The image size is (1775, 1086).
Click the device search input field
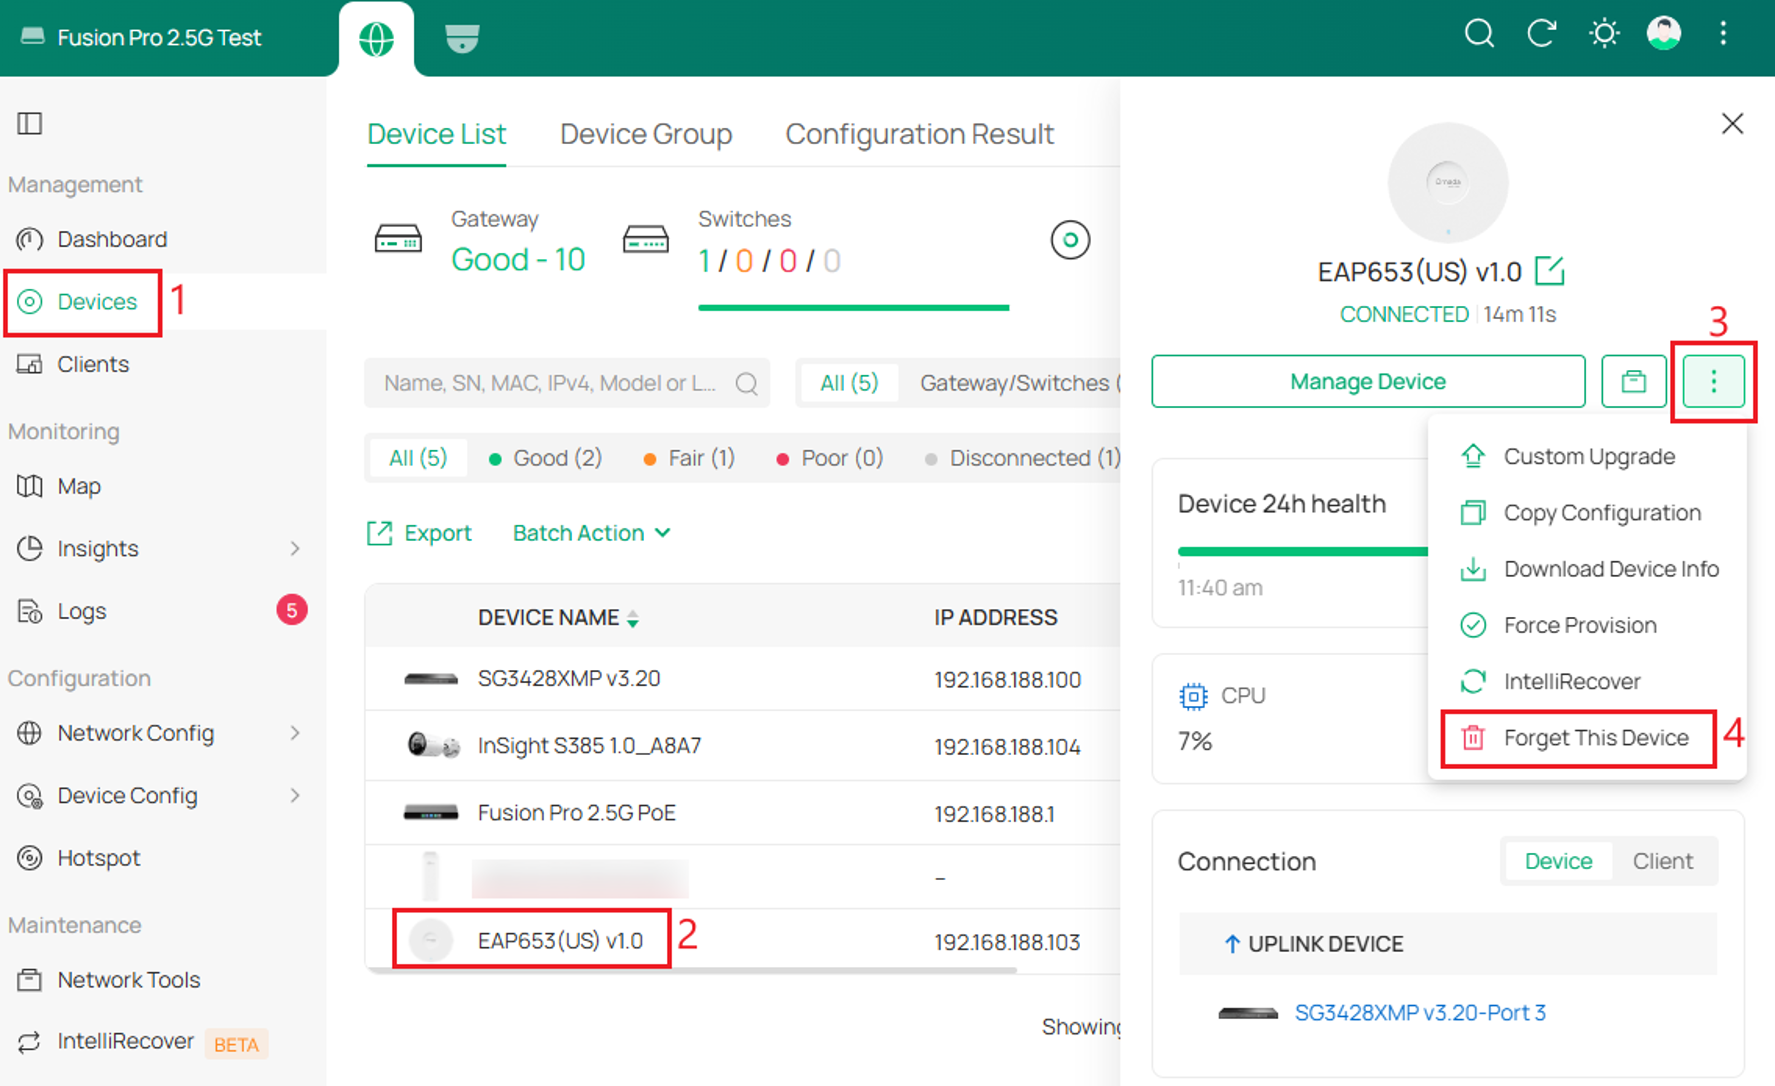click(x=567, y=383)
